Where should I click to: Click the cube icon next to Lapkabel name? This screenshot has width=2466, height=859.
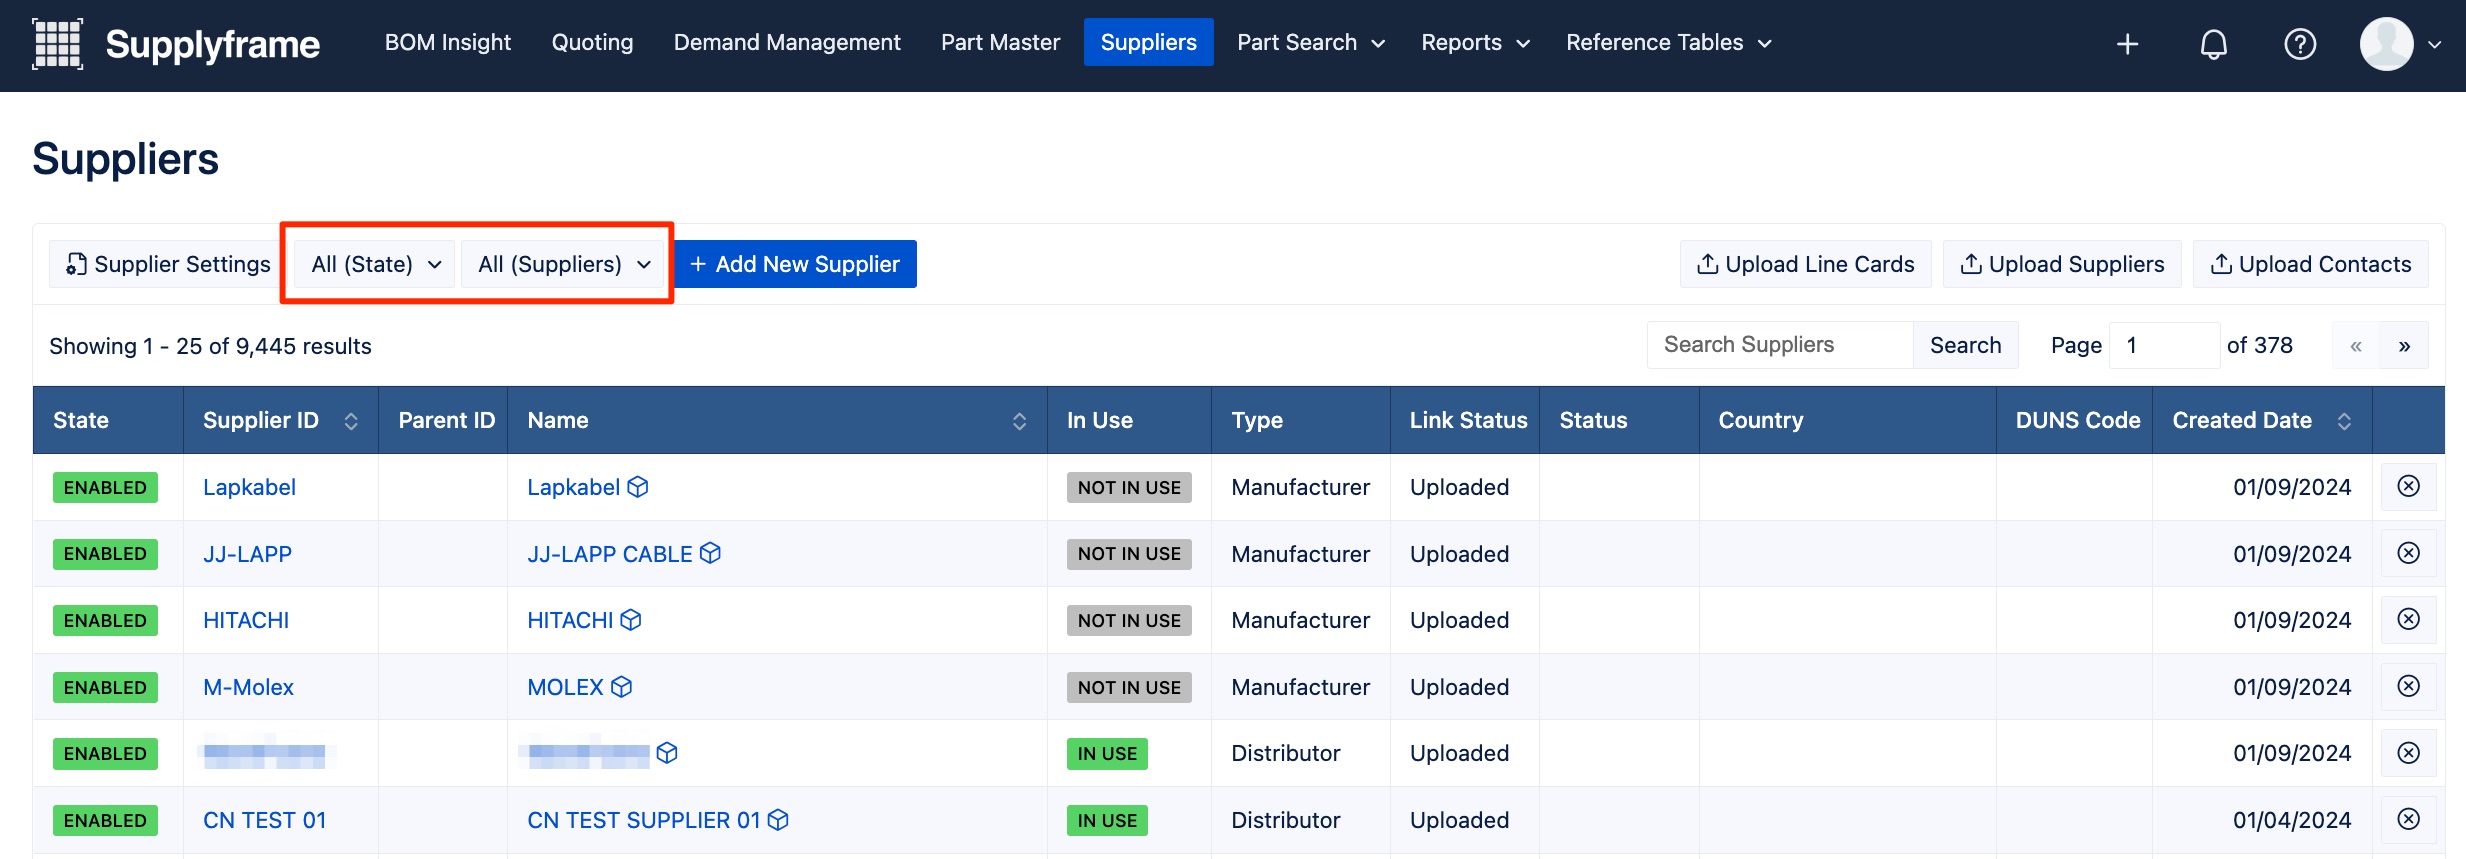[638, 487]
